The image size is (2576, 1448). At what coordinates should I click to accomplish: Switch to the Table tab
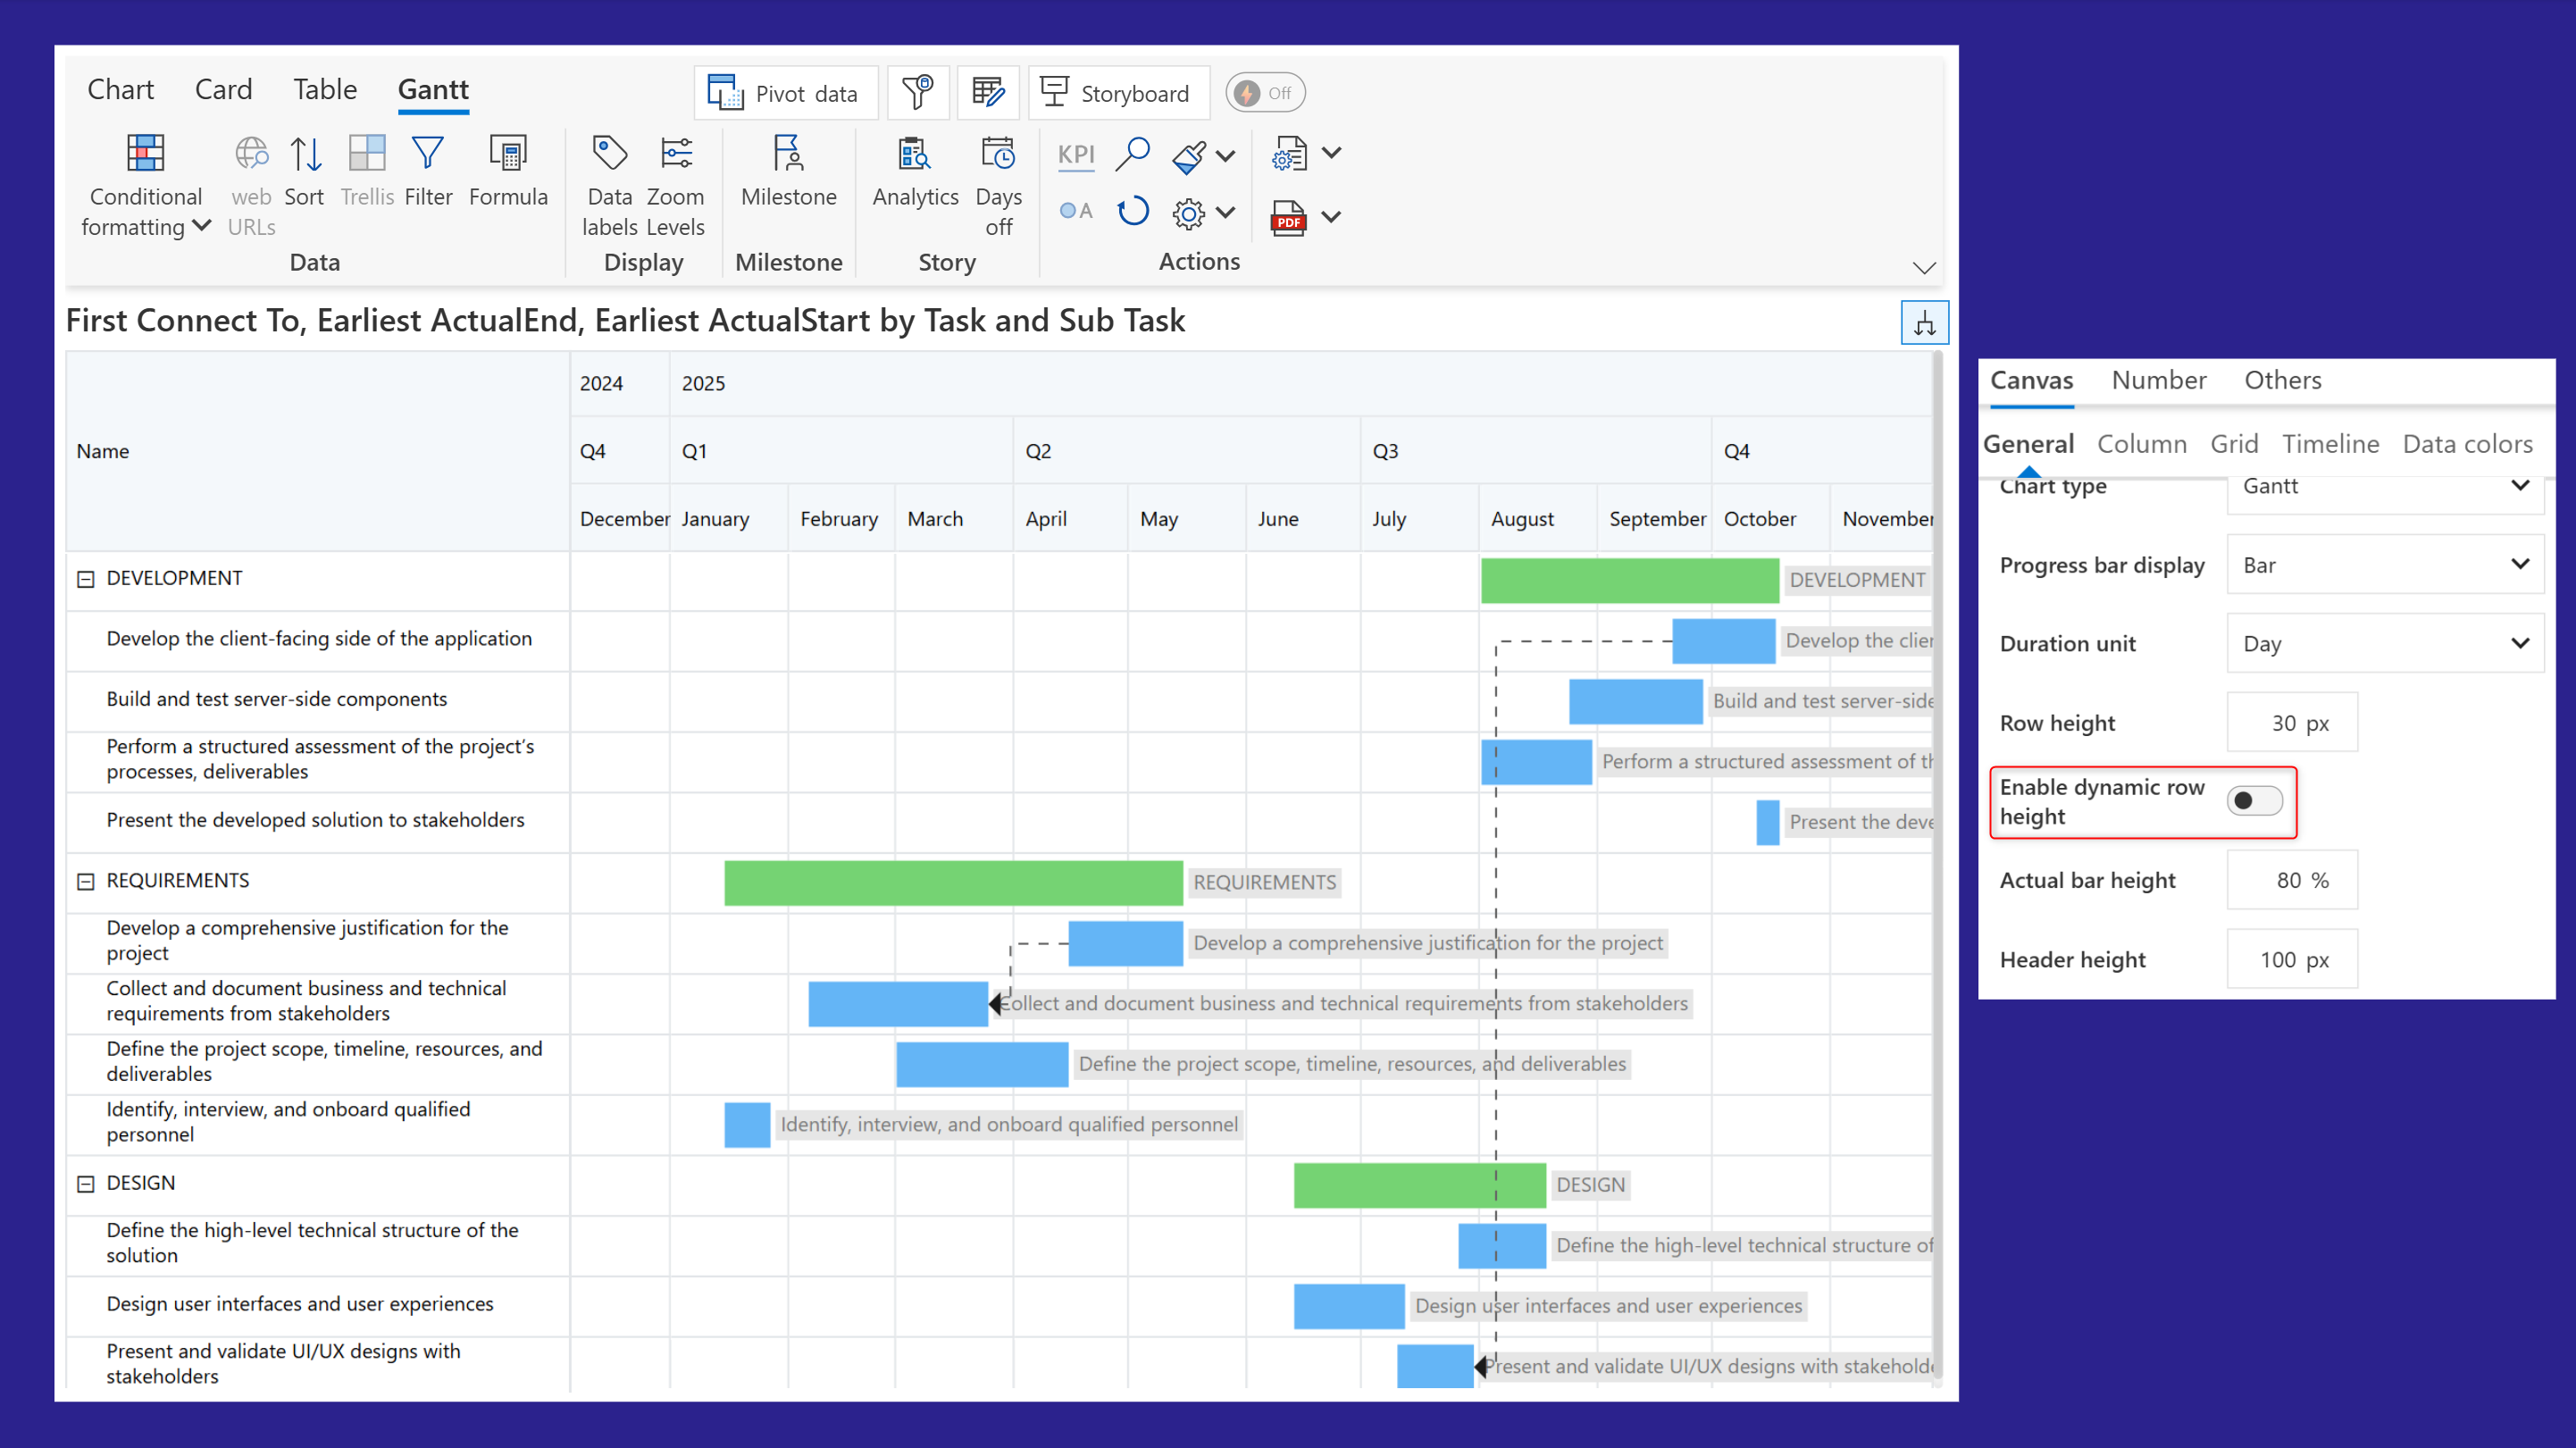(324, 90)
